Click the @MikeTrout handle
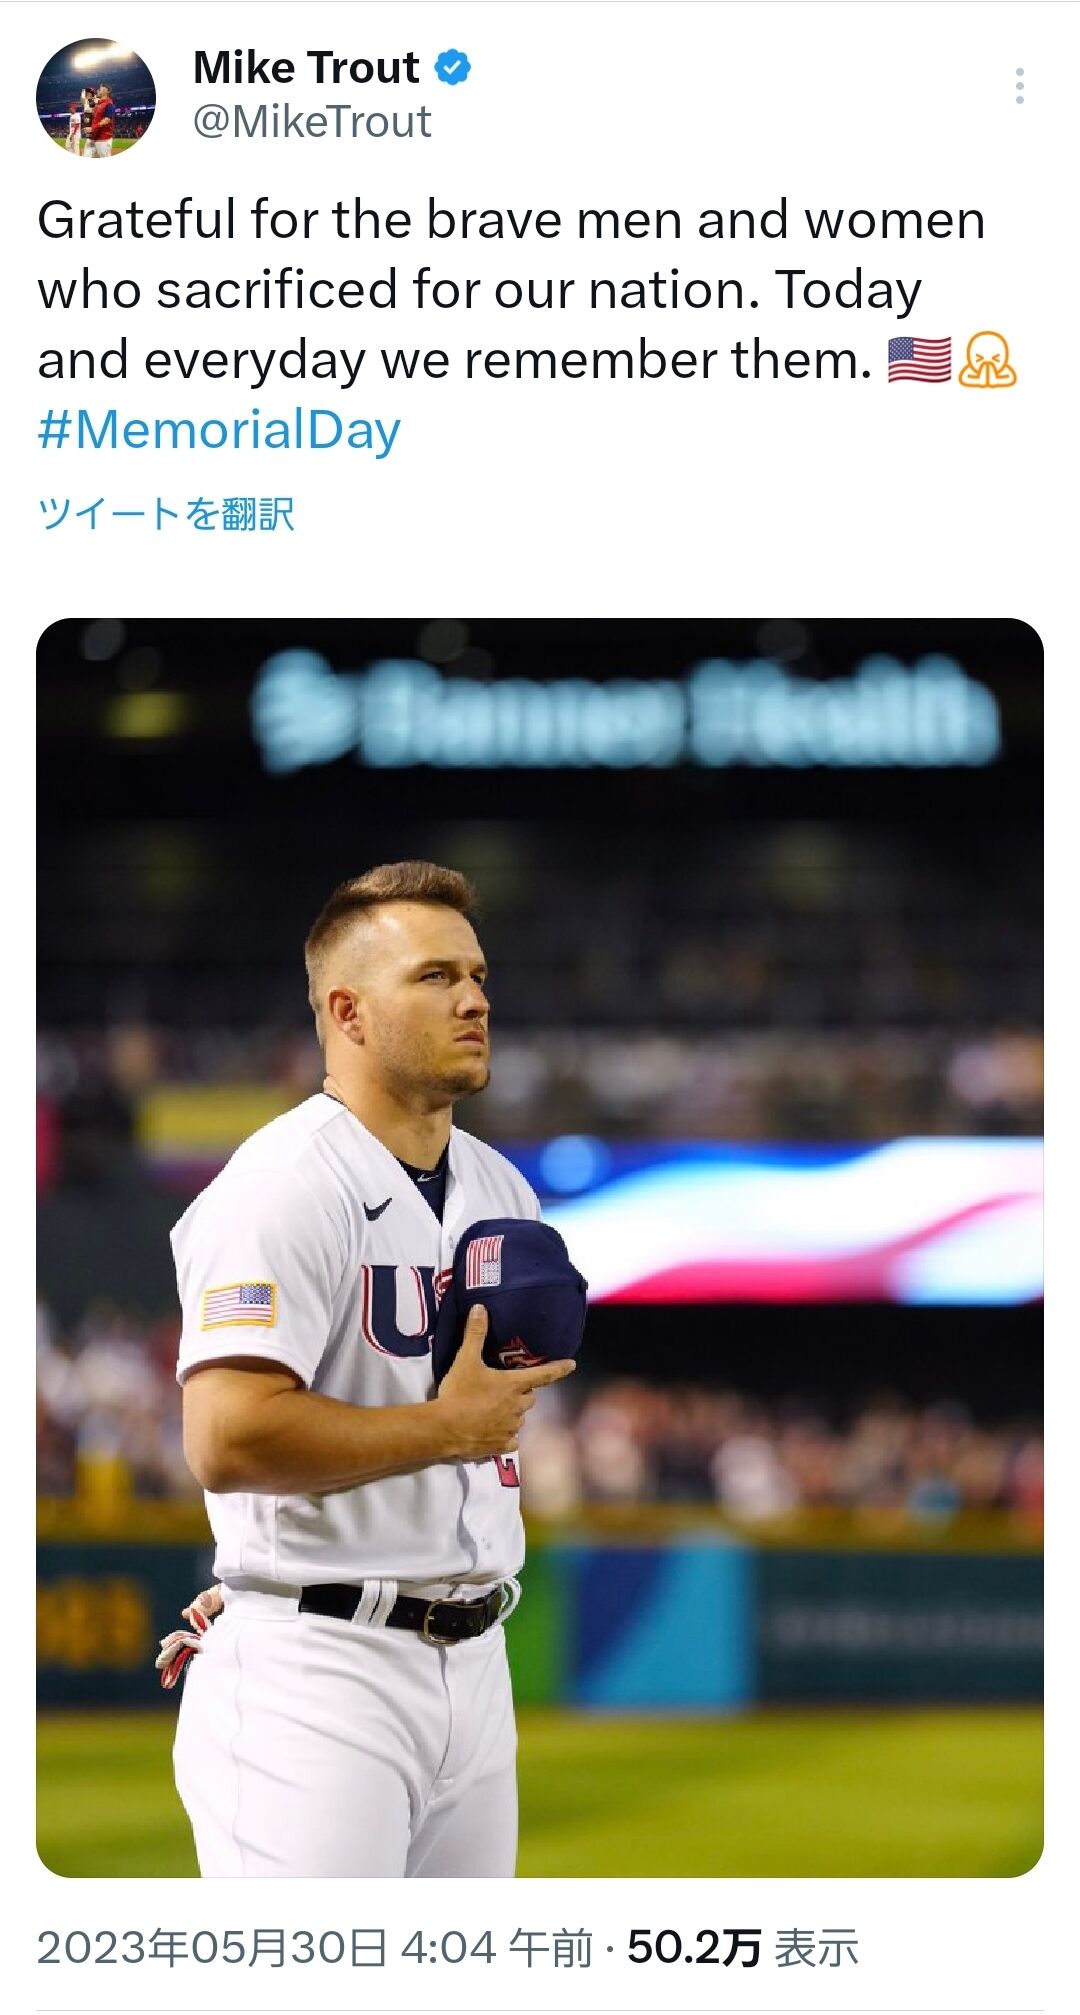 coord(312,122)
